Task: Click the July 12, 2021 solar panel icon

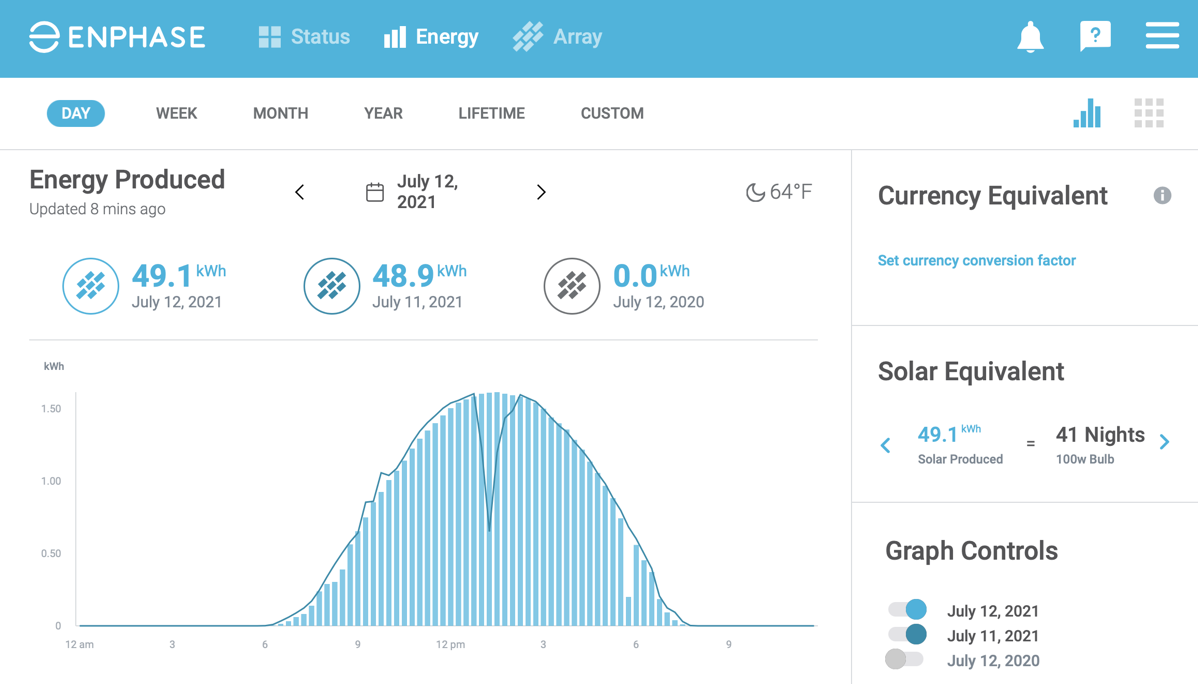Action: point(91,286)
